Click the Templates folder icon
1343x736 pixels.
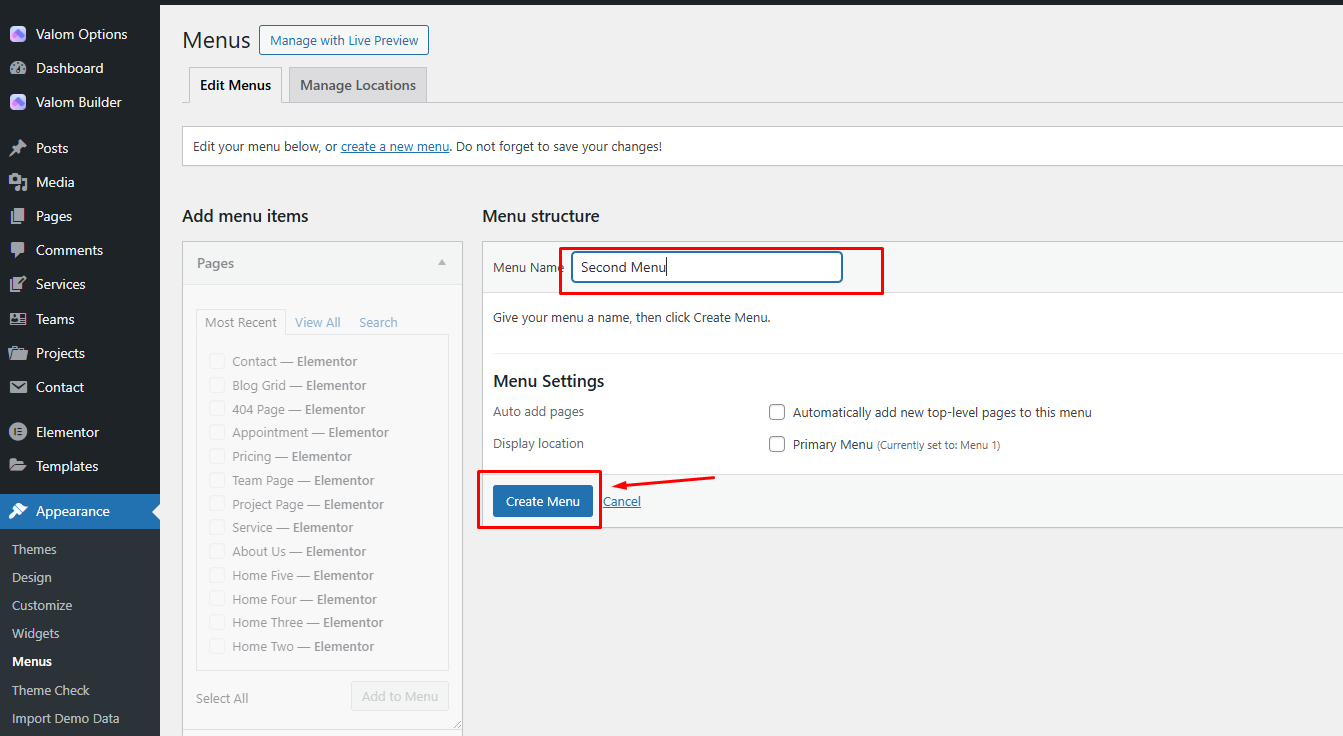tap(18, 466)
